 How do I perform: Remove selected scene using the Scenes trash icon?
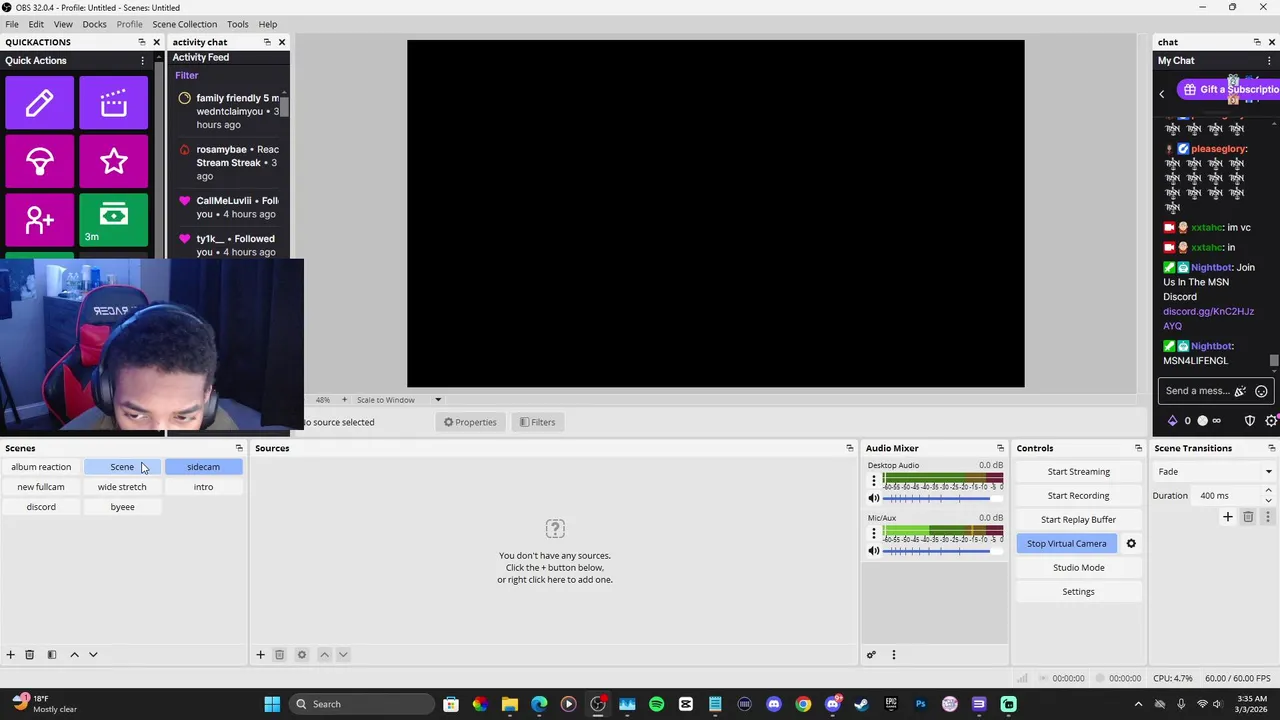coord(30,655)
